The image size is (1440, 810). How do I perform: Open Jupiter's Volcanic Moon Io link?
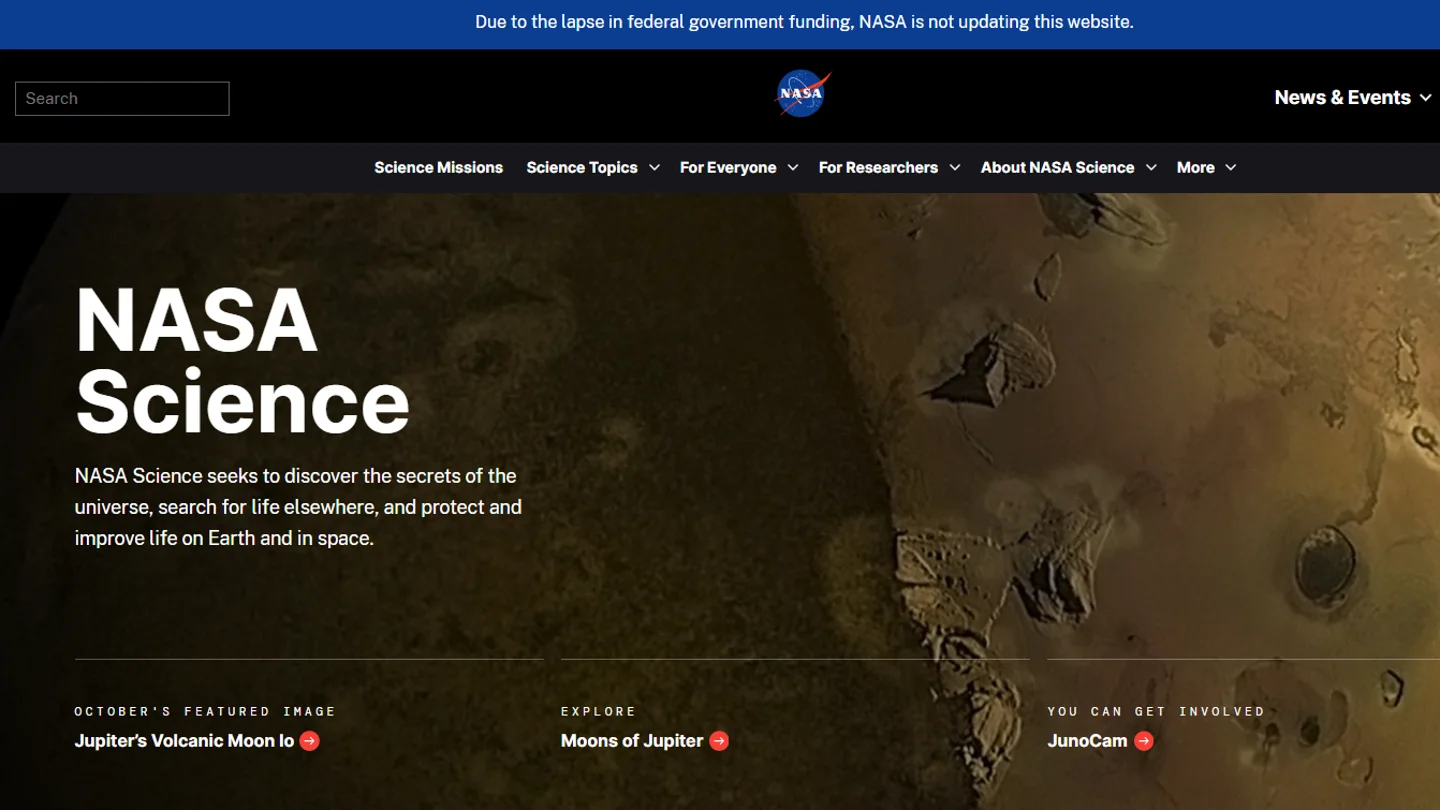184,741
